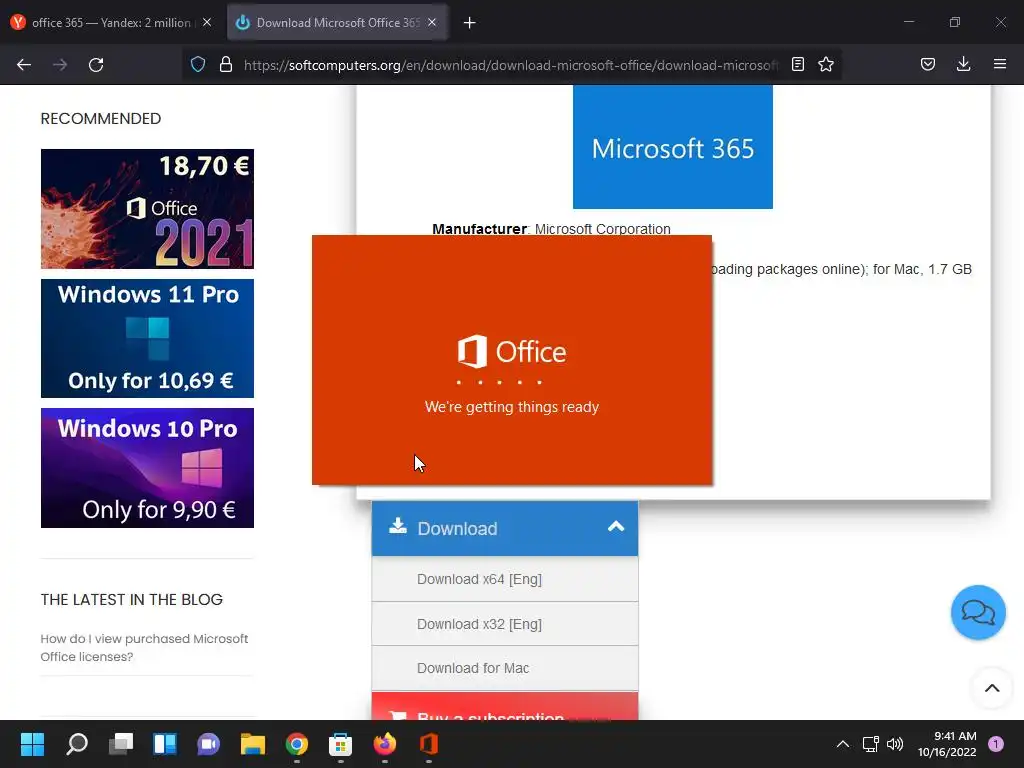The image size is (1024, 768).
Task: Open network status in system tray
Action: click(x=870, y=744)
